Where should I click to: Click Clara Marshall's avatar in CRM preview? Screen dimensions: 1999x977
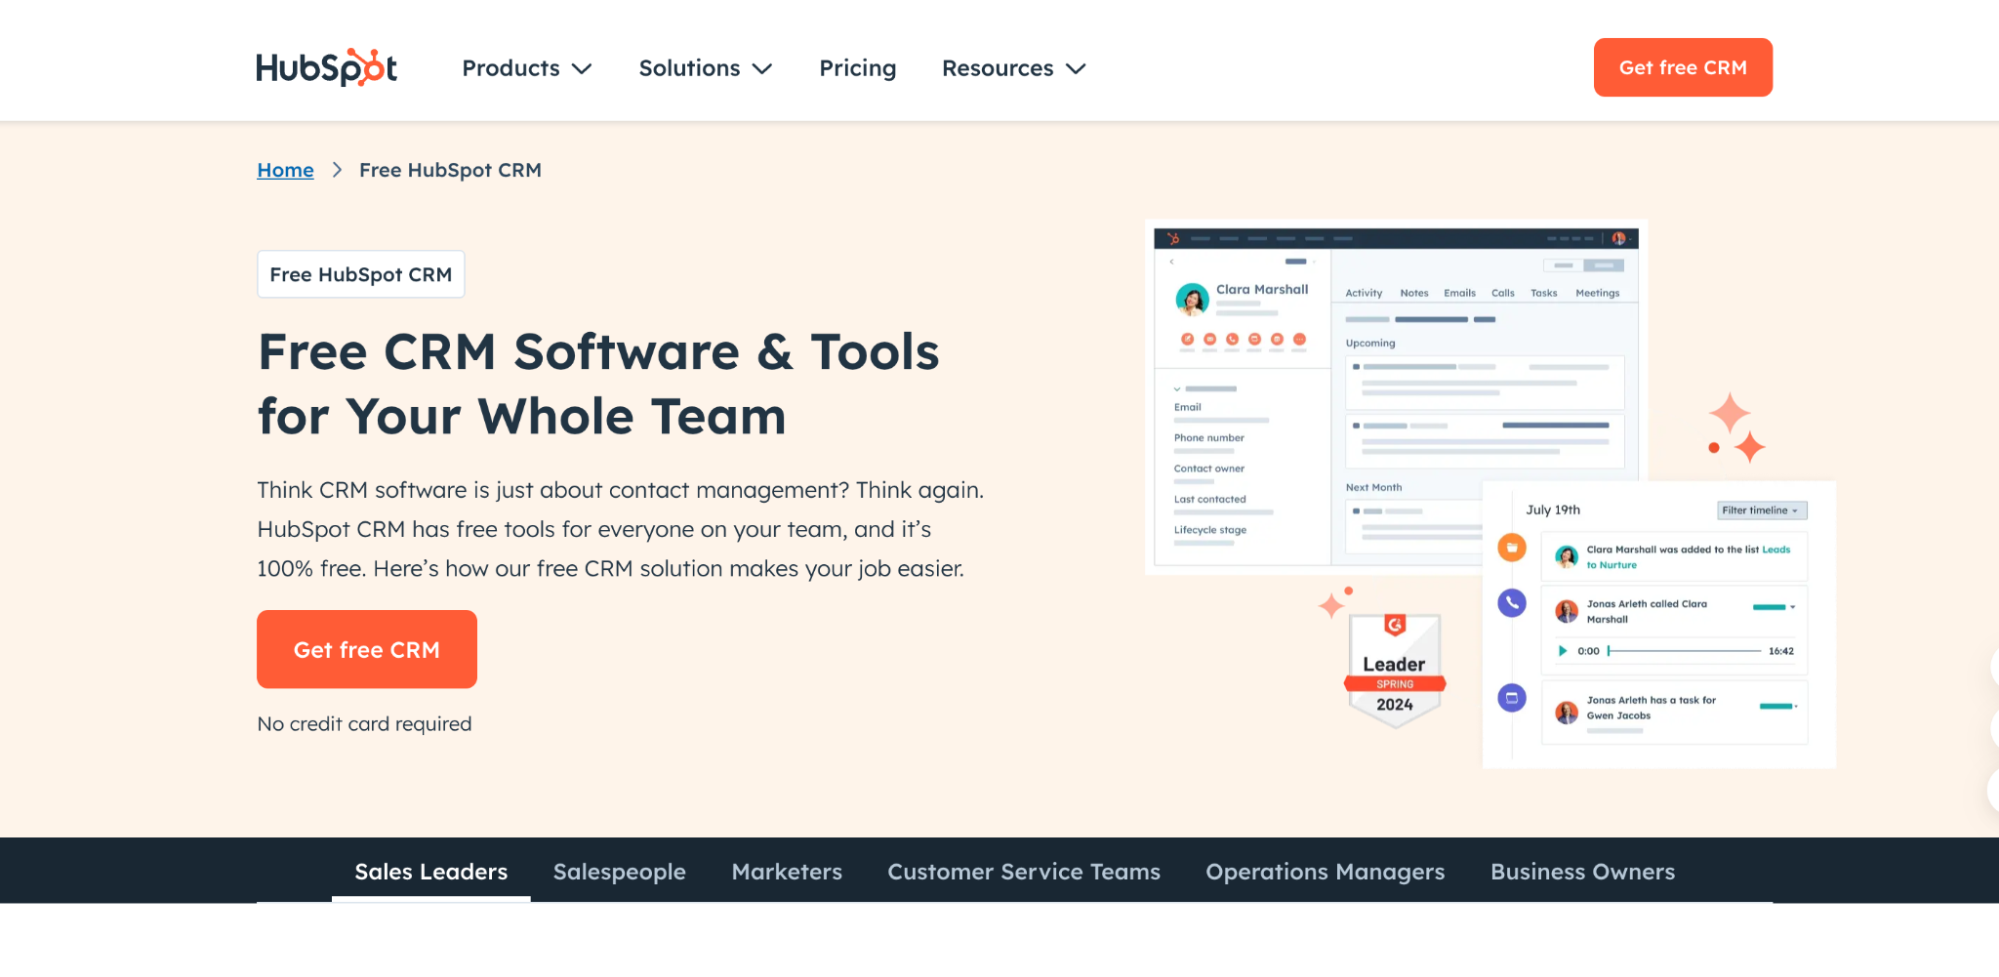pyautogui.click(x=1192, y=299)
